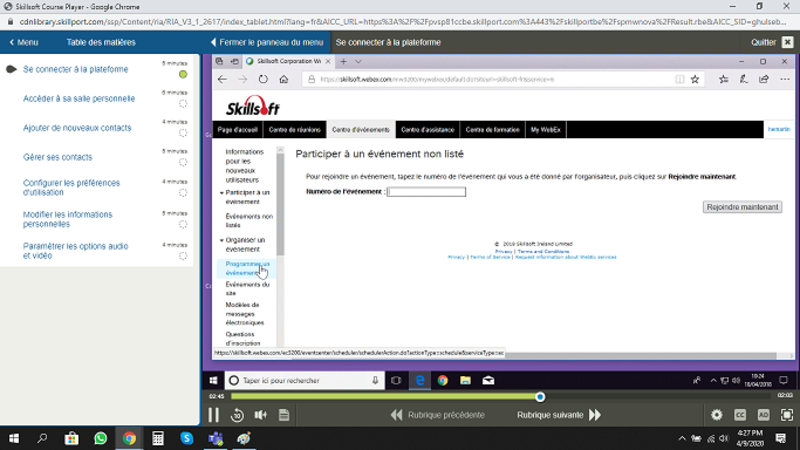Open player settings gear
The height and width of the screenshot is (450, 800).
717,415
